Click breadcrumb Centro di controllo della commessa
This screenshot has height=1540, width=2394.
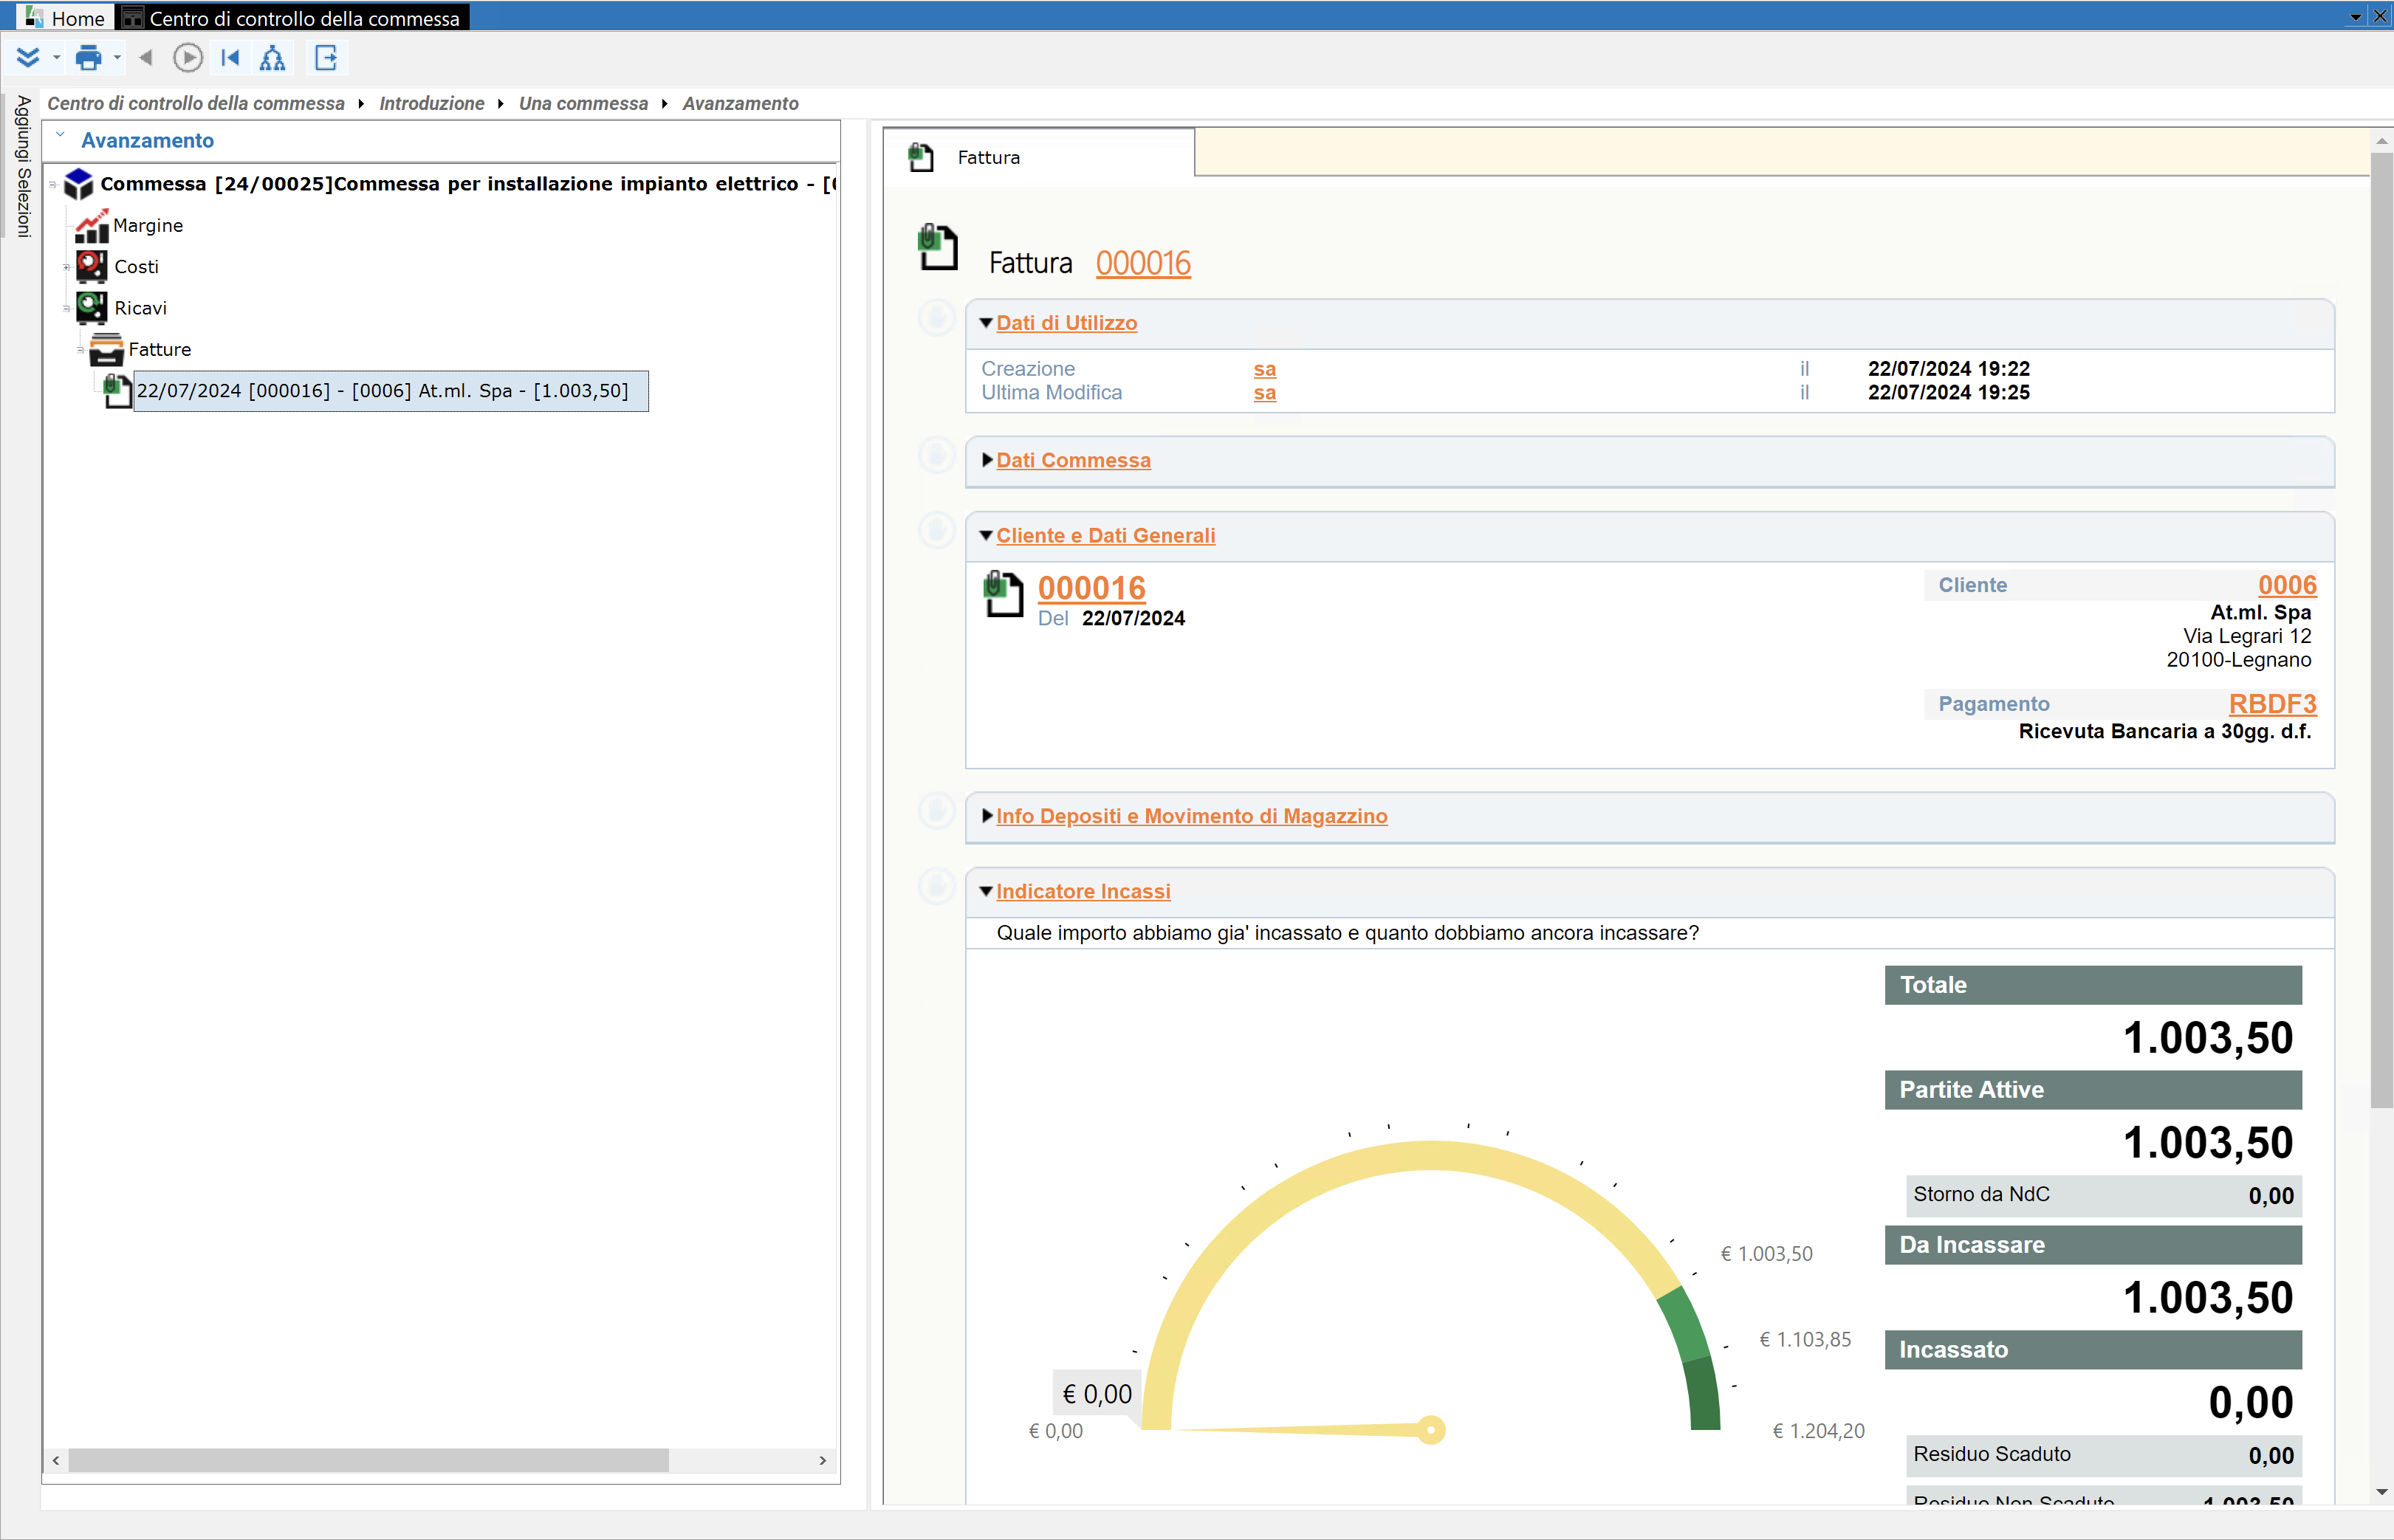196,103
